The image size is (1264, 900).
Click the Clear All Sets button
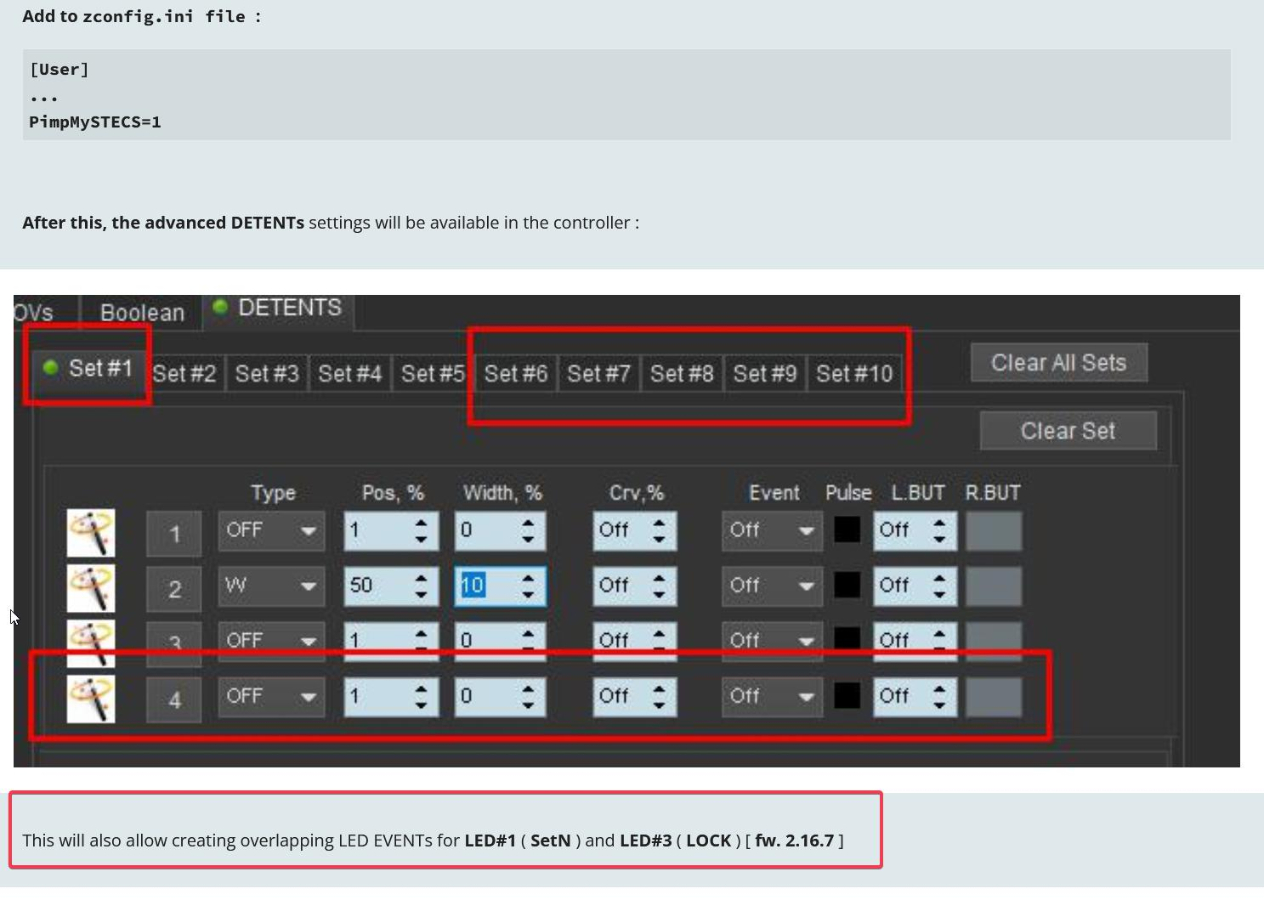(1059, 362)
